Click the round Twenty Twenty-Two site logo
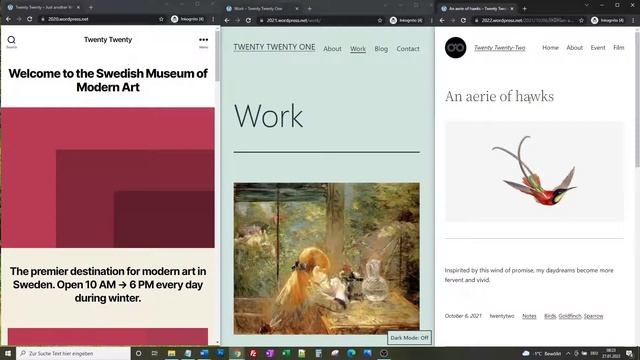The image size is (640, 360). 456,48
